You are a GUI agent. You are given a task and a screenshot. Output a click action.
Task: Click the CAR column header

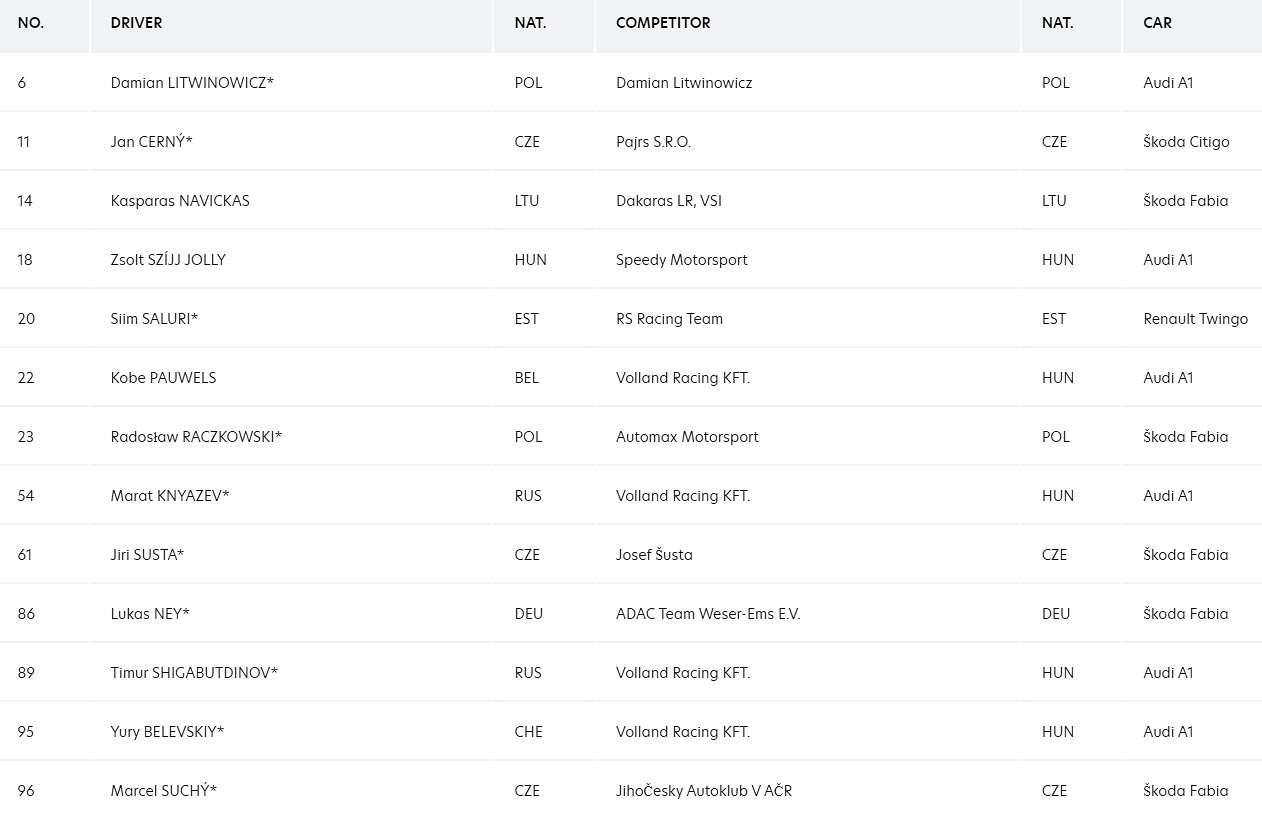pyautogui.click(x=1157, y=23)
